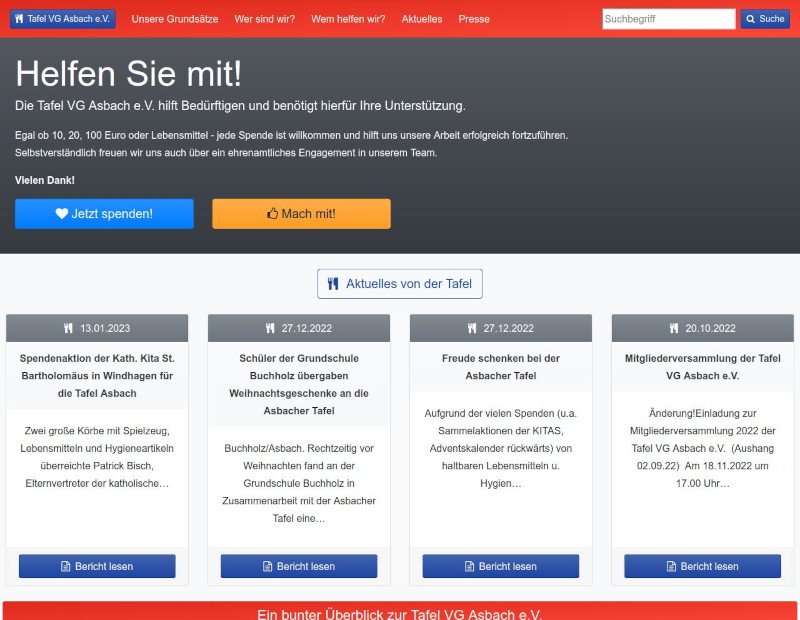800x620 pixels.
Task: Open the Unsere Grundsätze menu item
Action: pos(175,19)
